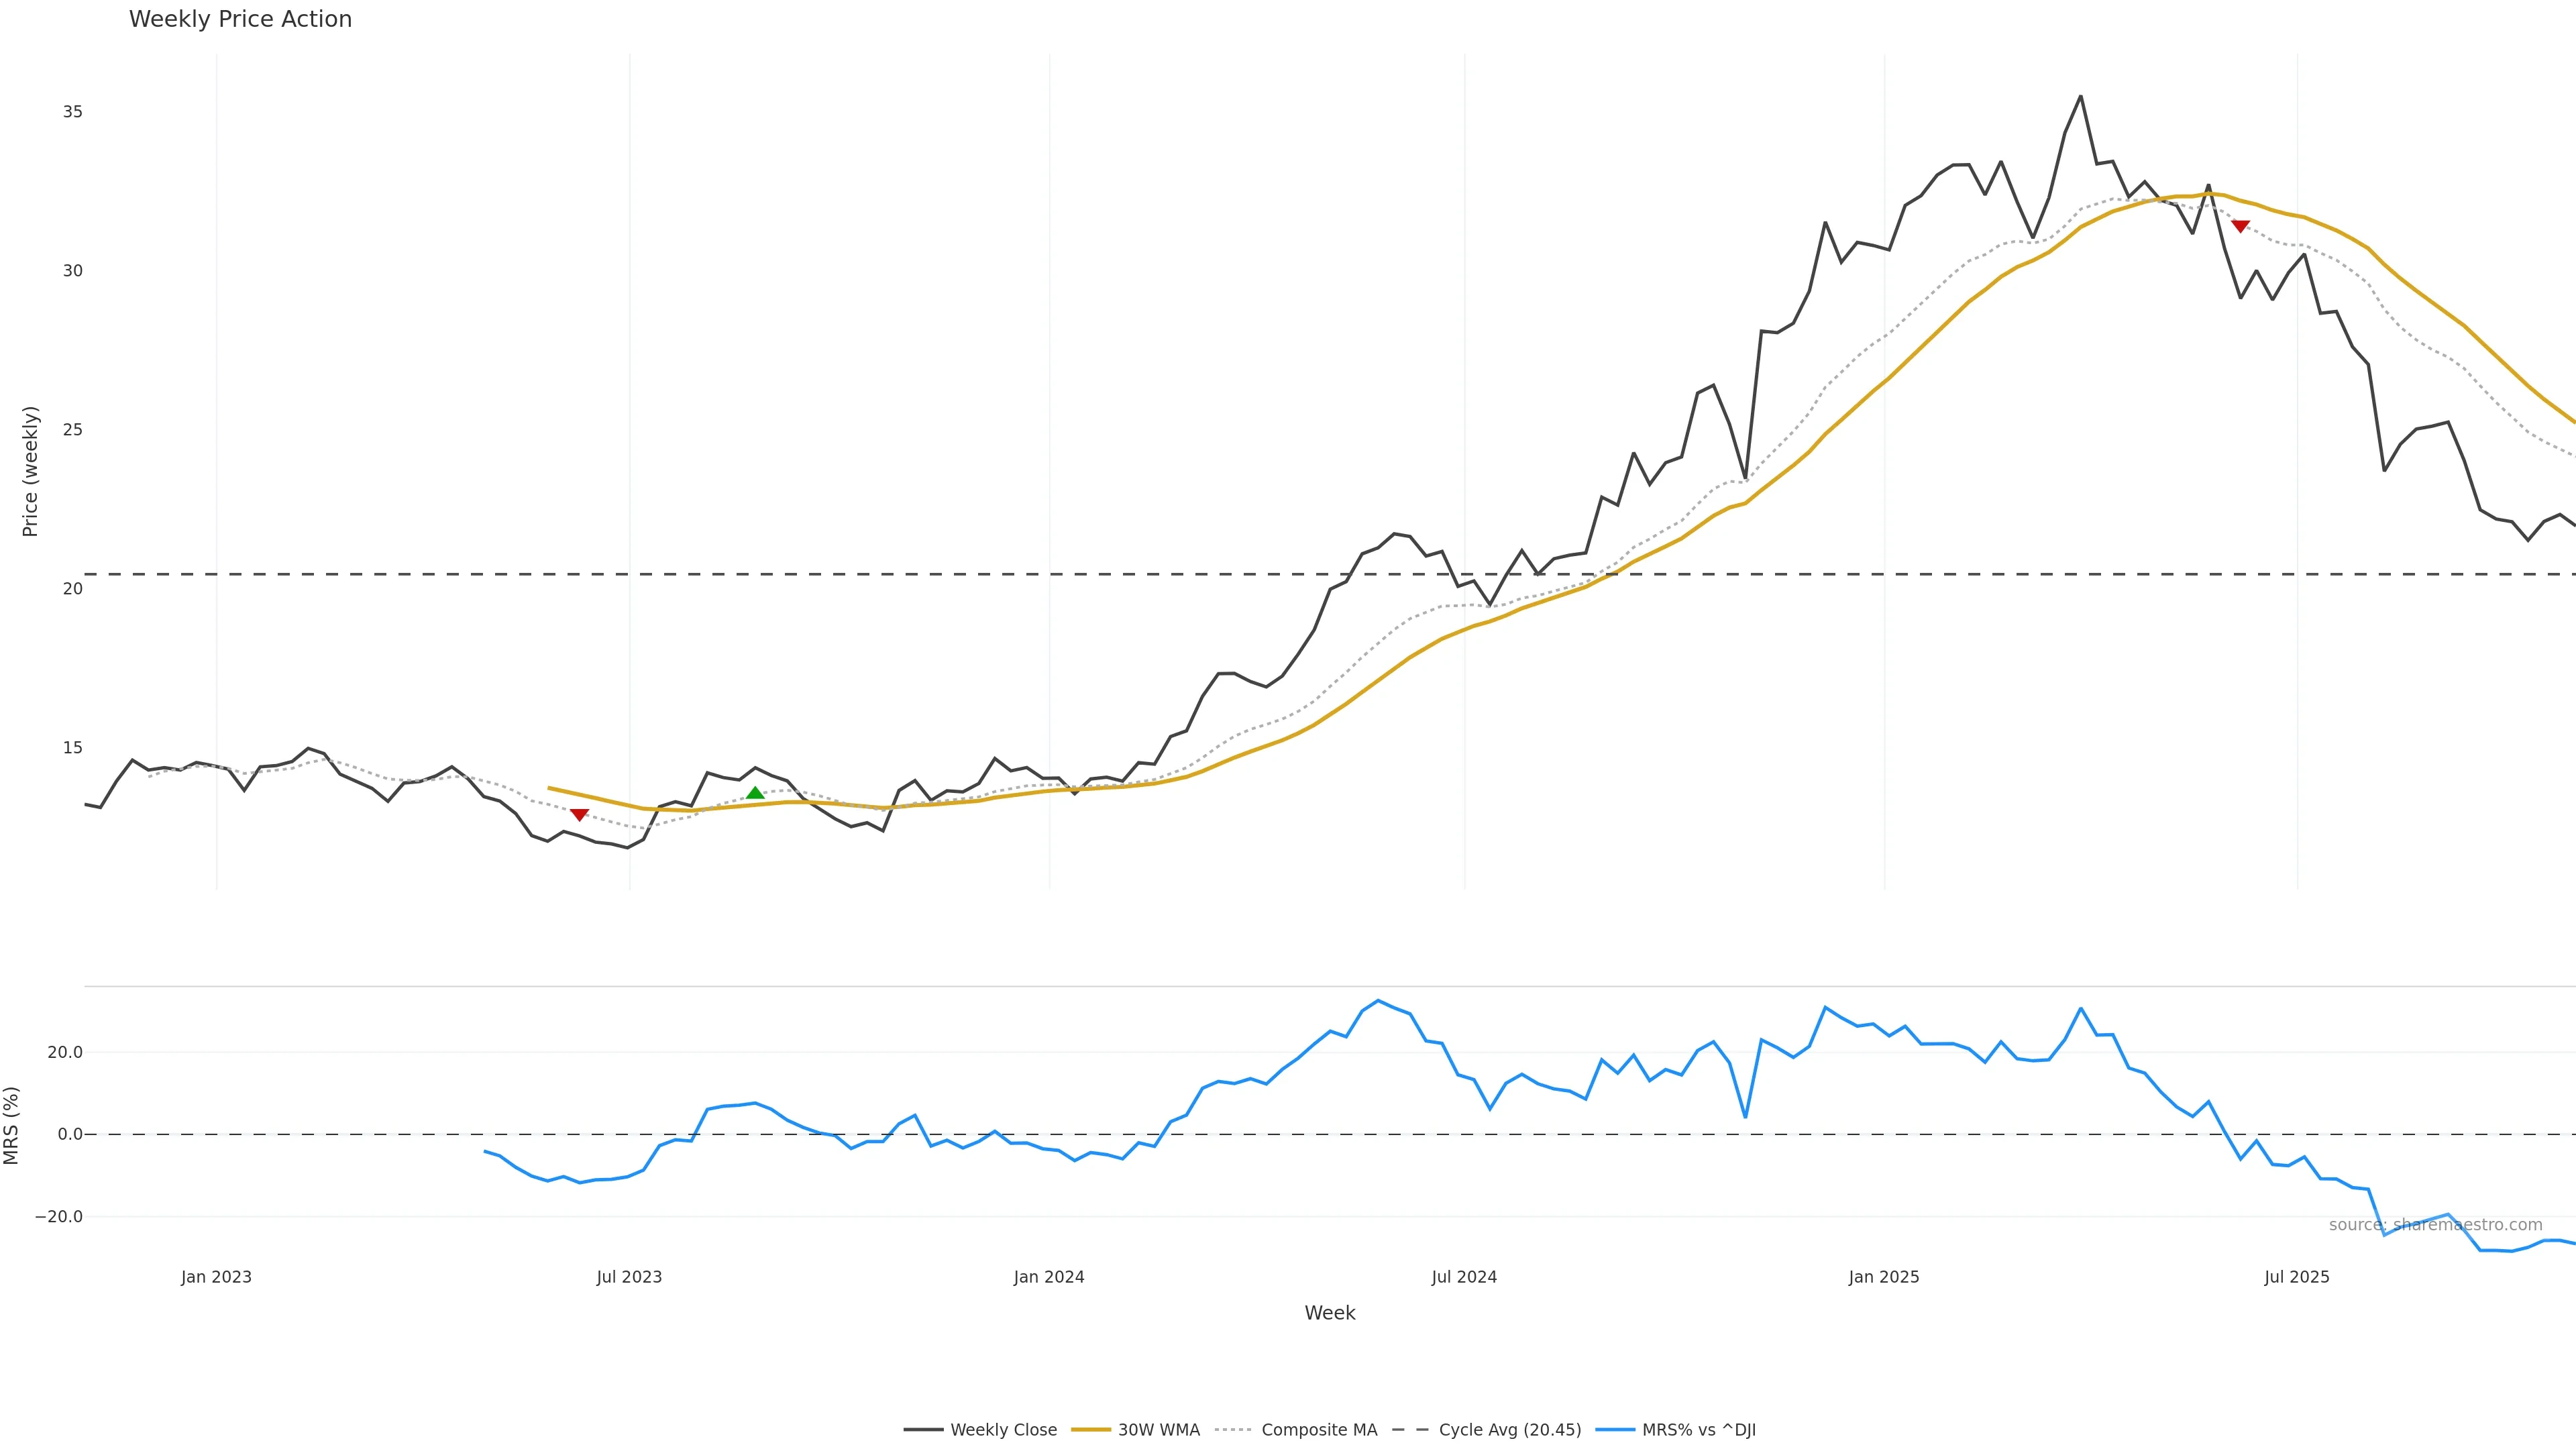Toggle the MRS% vs ^DJI legend label

1698,1430
